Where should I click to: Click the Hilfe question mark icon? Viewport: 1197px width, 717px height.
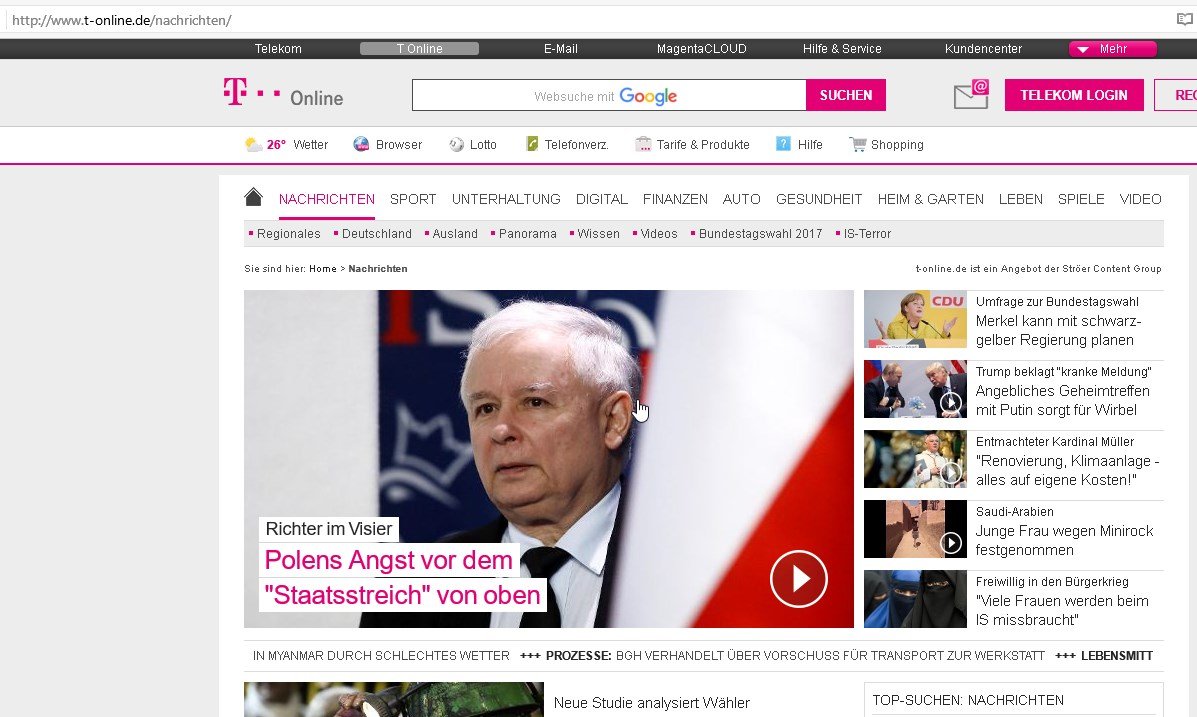pos(784,145)
